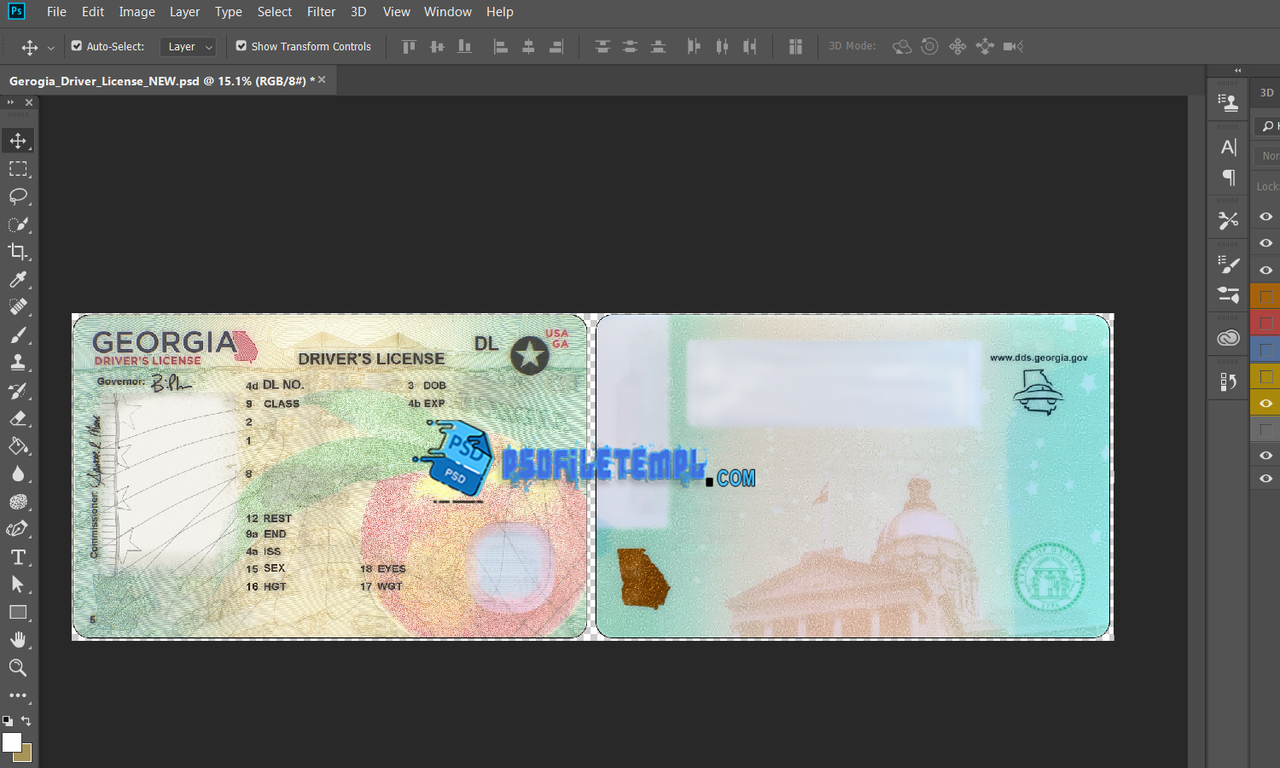Select the Horizontal Type tool

[x=18, y=557]
